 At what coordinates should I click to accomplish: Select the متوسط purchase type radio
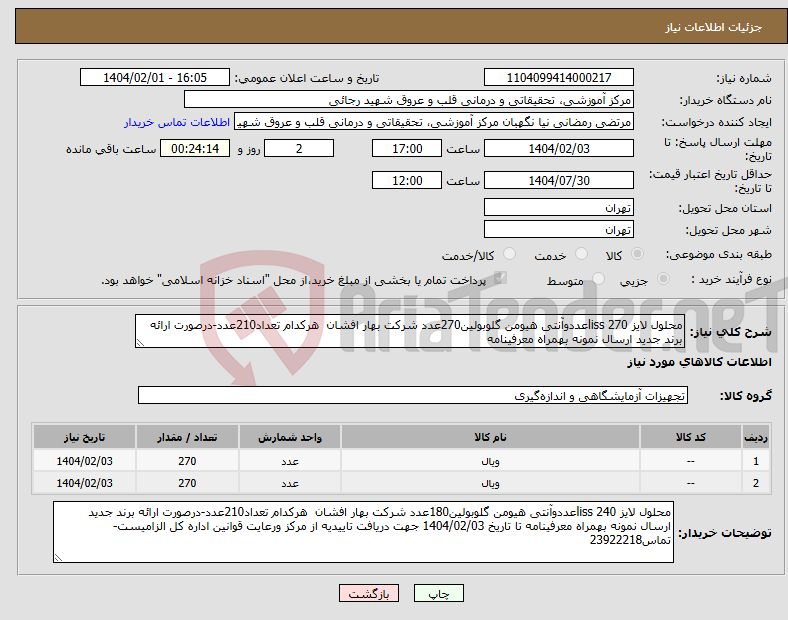pos(599,279)
